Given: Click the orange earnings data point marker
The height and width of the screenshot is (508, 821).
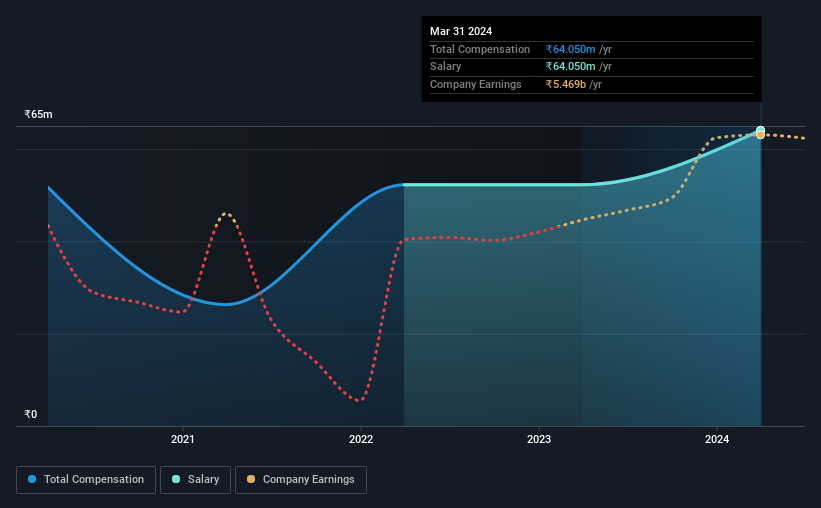Looking at the screenshot, I should pyautogui.click(x=760, y=135).
